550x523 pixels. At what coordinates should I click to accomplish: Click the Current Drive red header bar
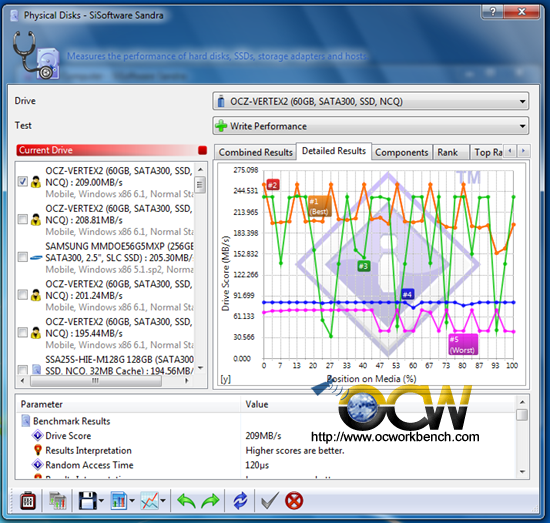112,150
